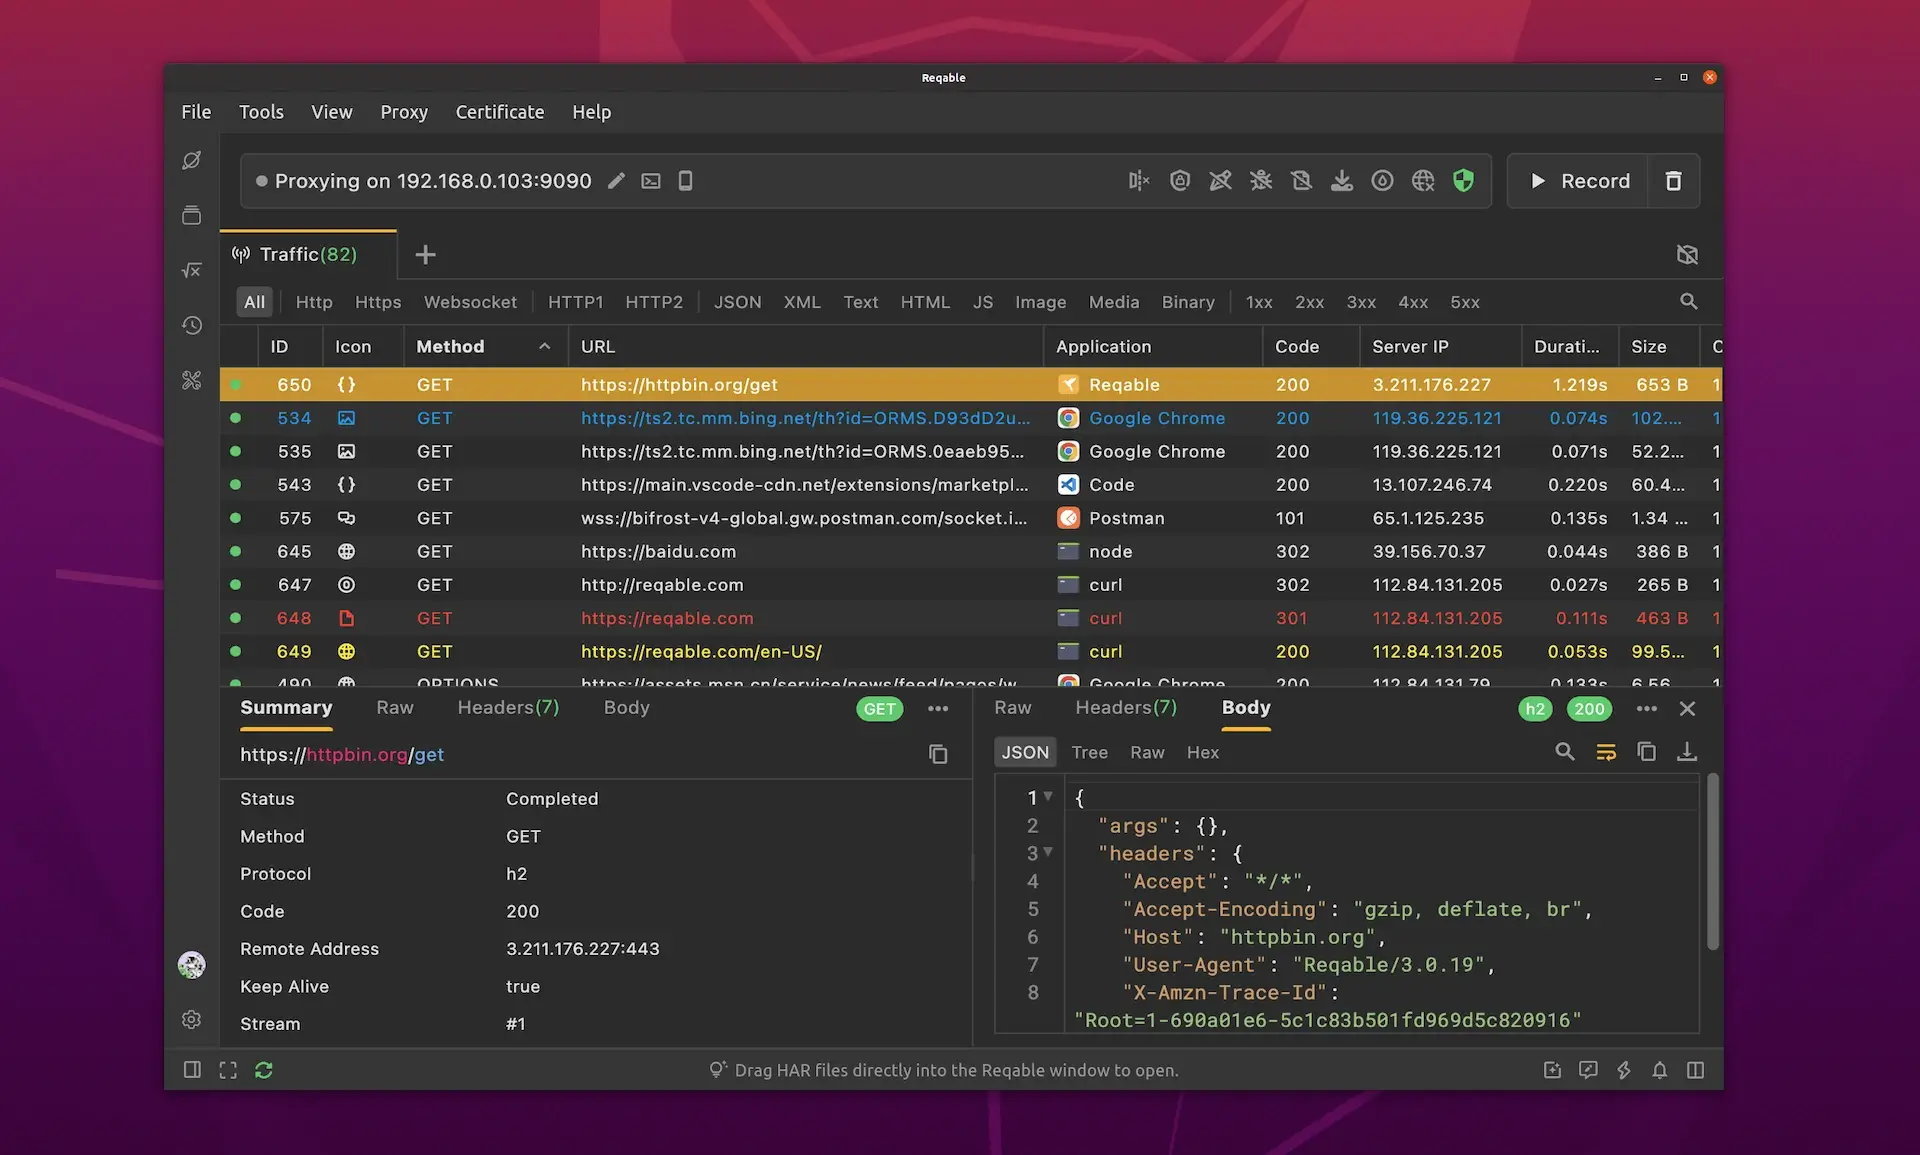Image resolution: width=1920 pixels, height=1155 pixels.
Task: Switch to the Headers(7) tab
Action: click(x=507, y=708)
